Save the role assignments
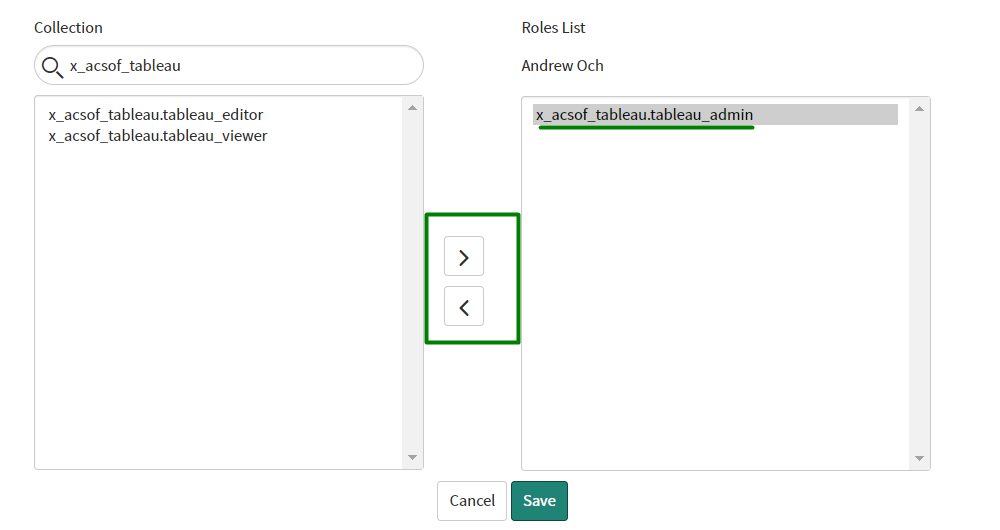The width and height of the screenshot is (1000, 530). pyautogui.click(x=539, y=501)
